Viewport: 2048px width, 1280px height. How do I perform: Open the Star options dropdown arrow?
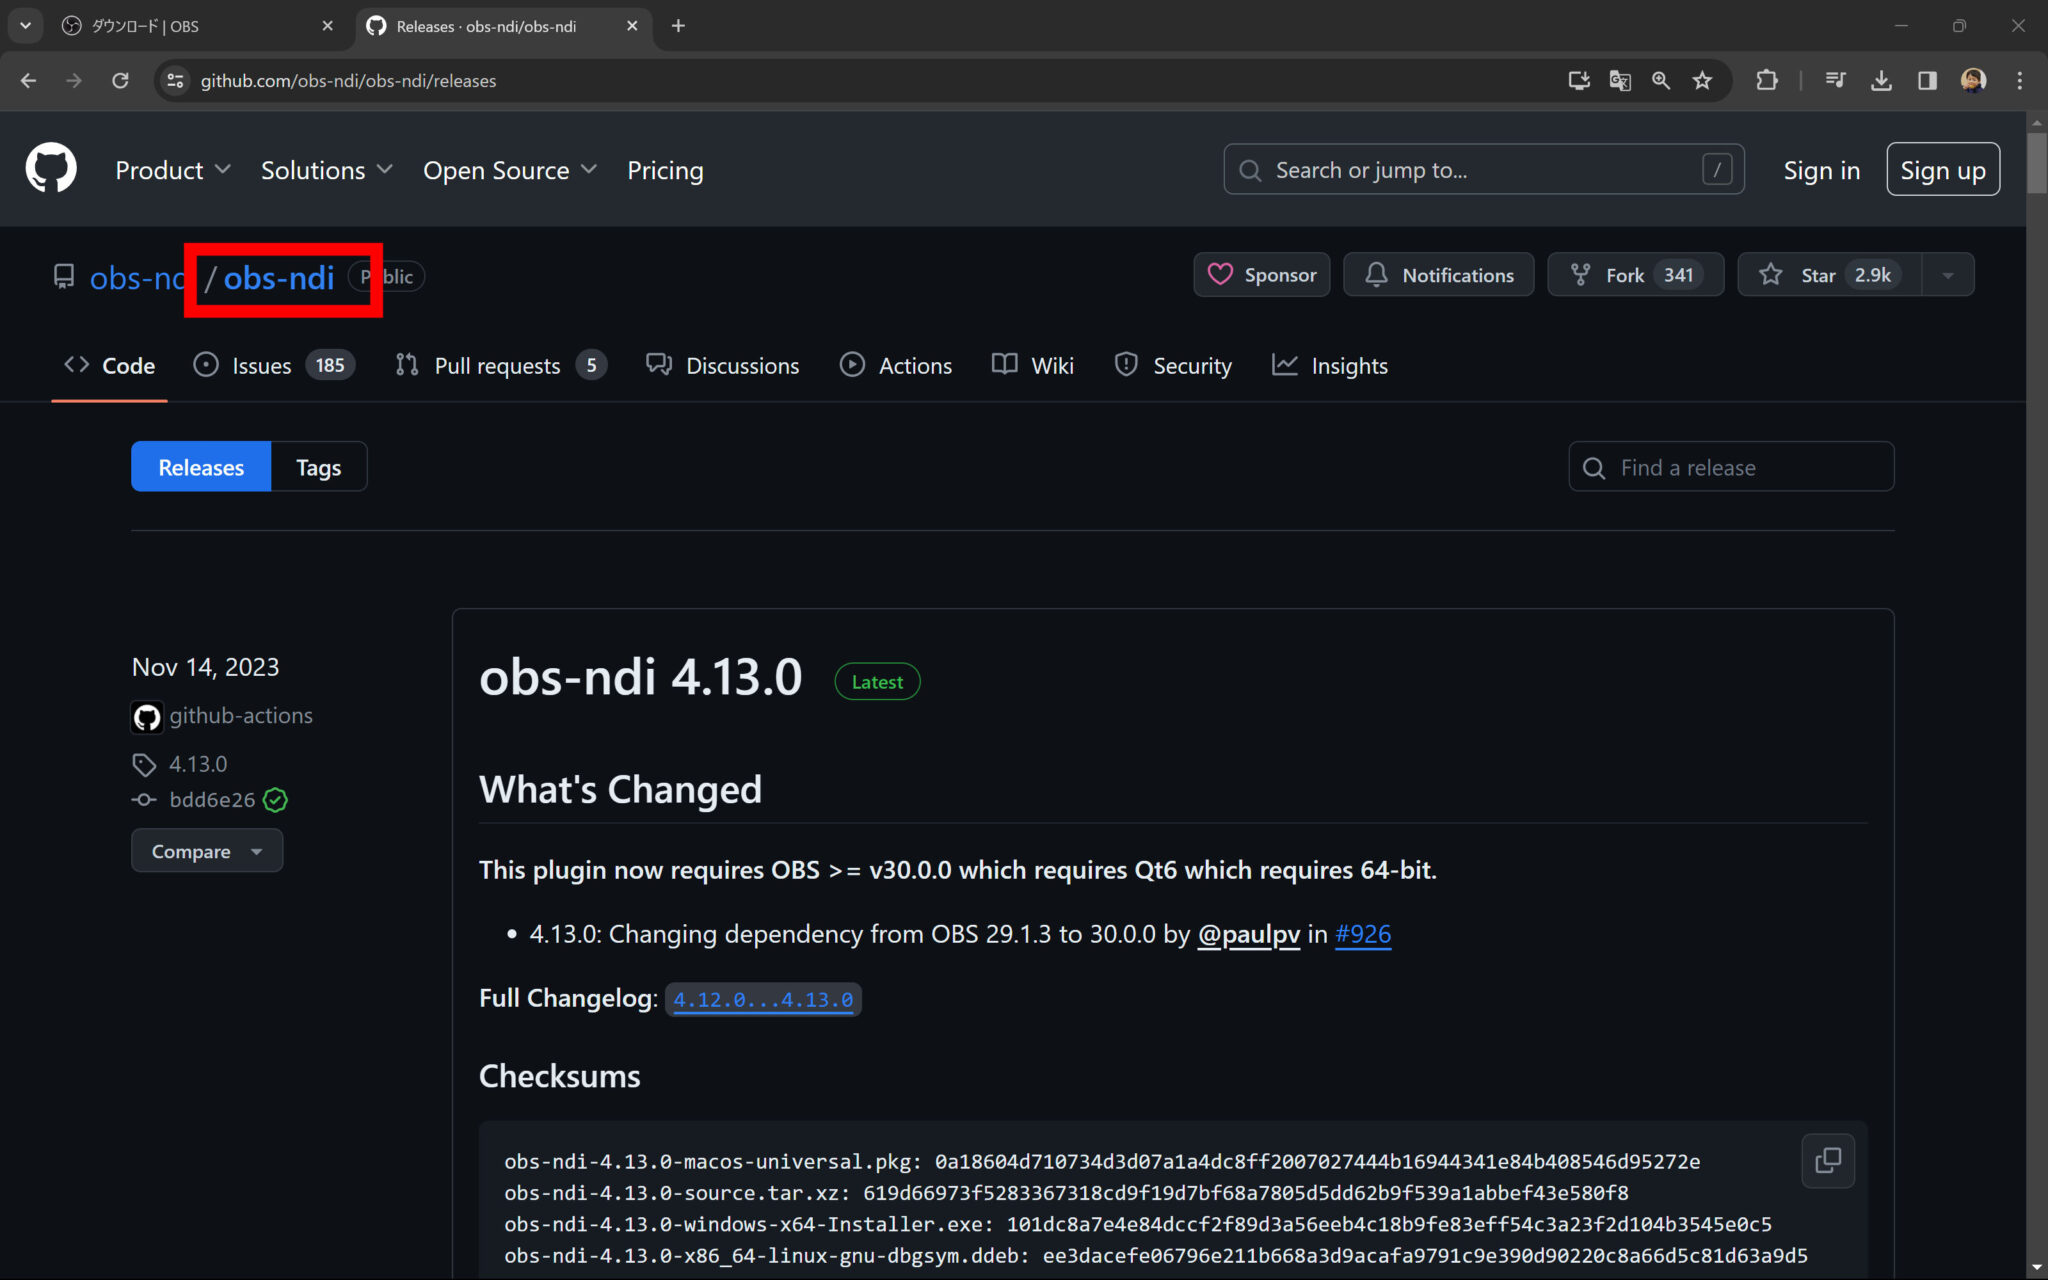tap(1948, 274)
